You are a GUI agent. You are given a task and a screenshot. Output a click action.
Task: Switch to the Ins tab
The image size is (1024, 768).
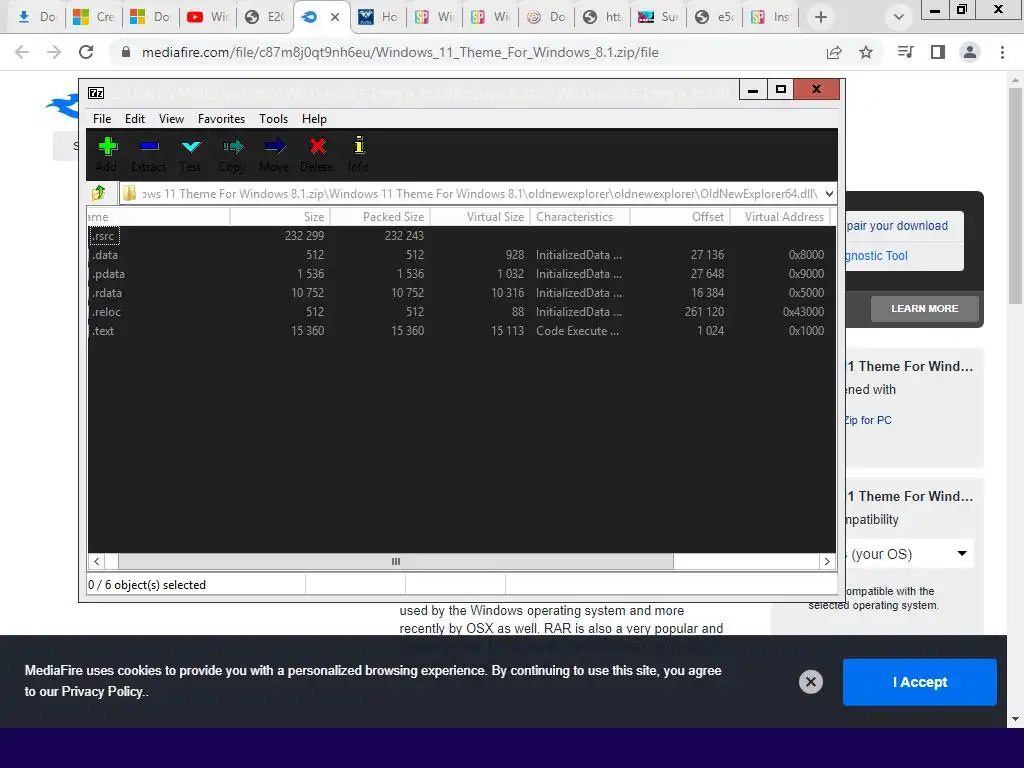tap(770, 17)
